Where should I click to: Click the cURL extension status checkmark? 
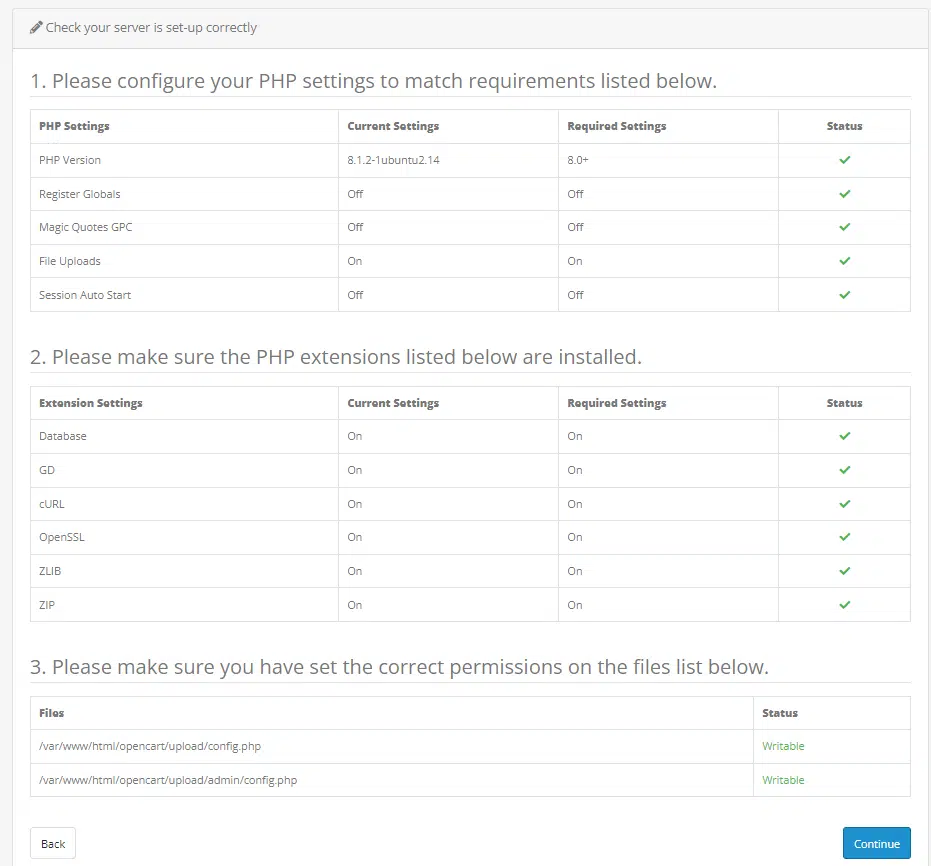coord(844,504)
